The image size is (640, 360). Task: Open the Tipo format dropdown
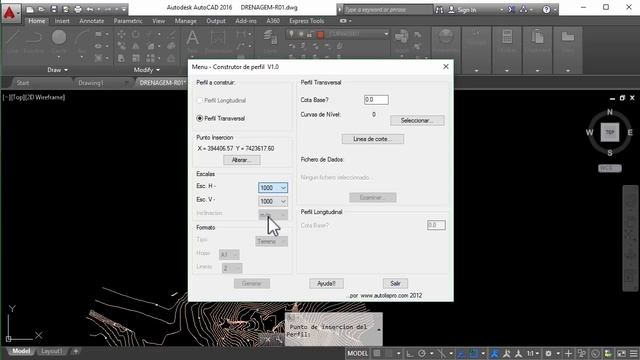[x=271, y=242]
